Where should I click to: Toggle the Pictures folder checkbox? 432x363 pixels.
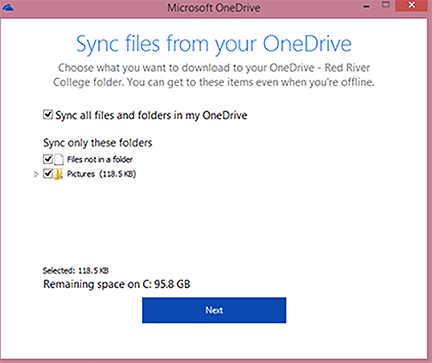pos(48,174)
